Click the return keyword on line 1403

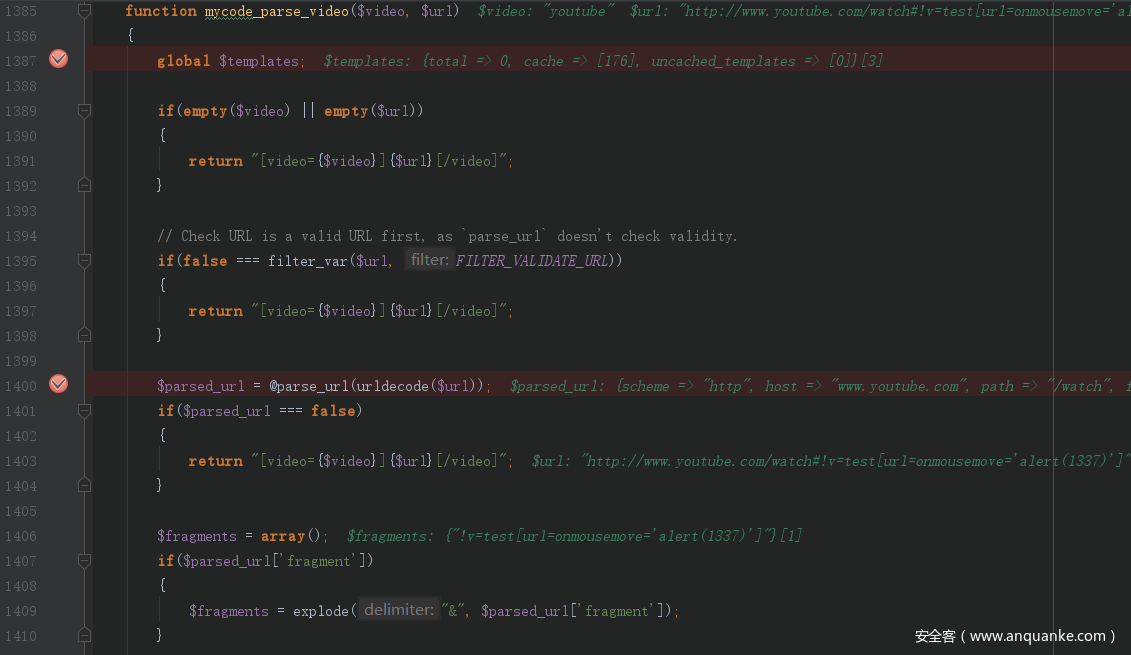coord(215,461)
